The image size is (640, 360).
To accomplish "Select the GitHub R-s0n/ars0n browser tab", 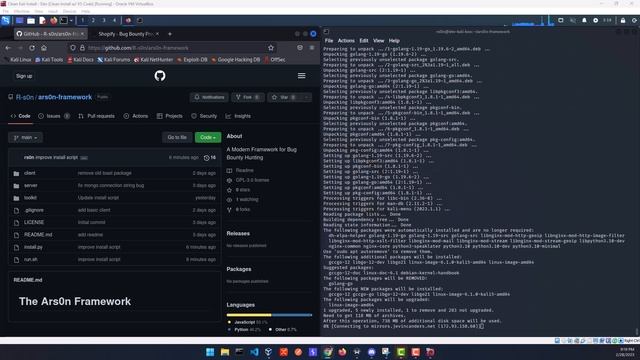I will tap(51, 34).
